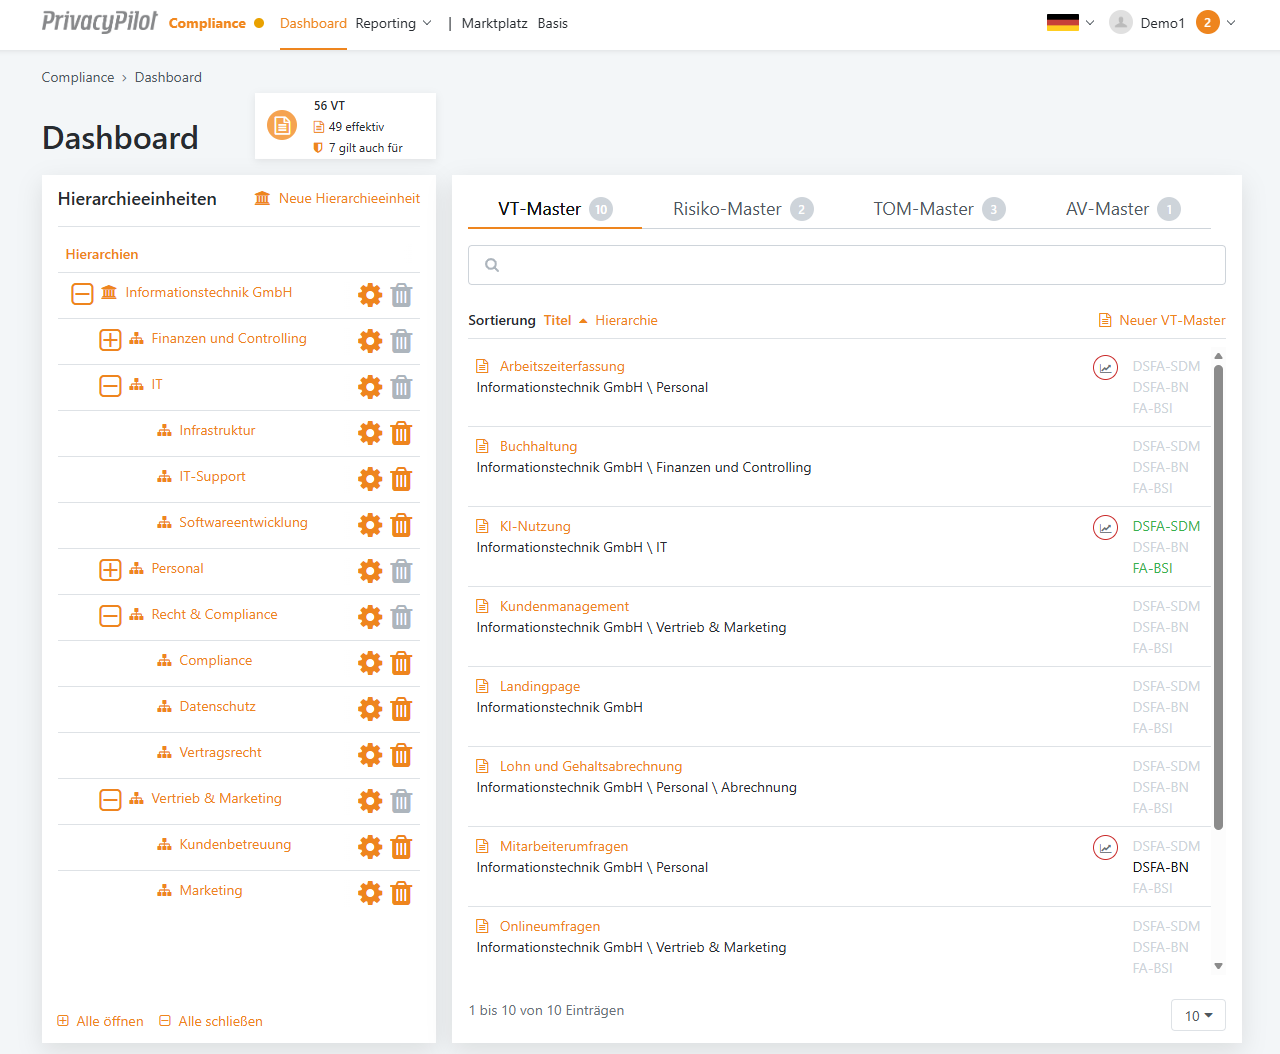
Task: Toggle sort by Titel
Action: pos(558,321)
